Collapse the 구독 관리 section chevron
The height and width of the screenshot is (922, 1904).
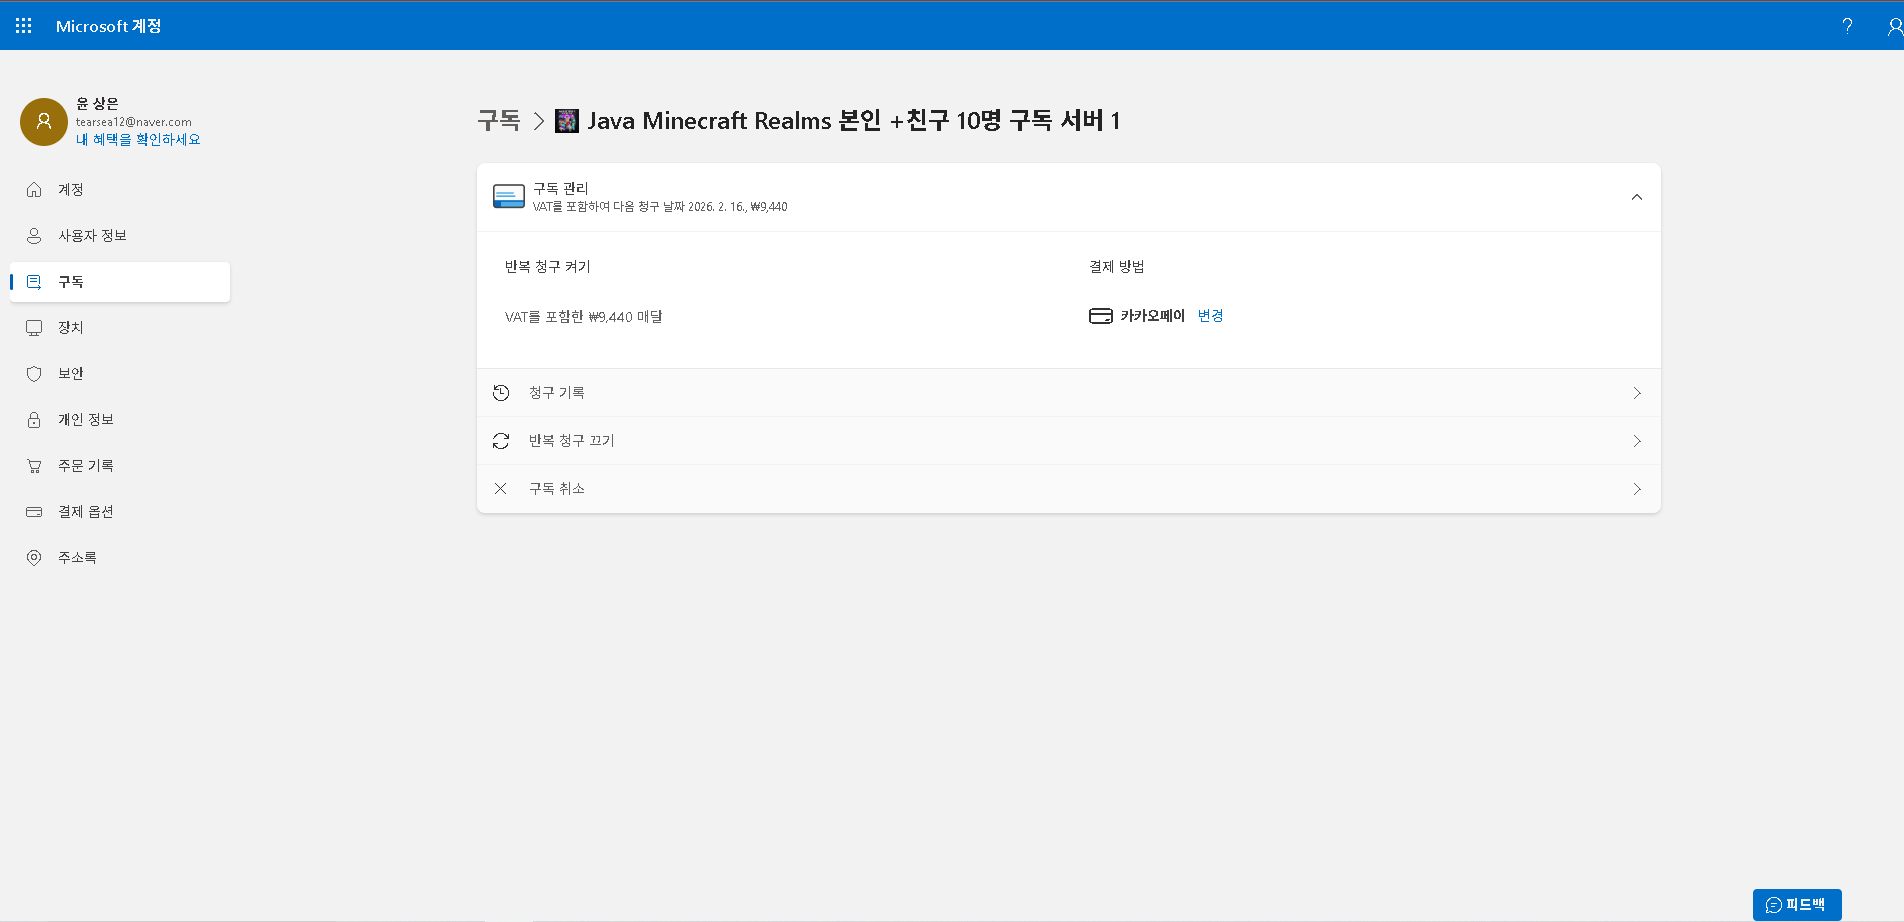tap(1637, 197)
